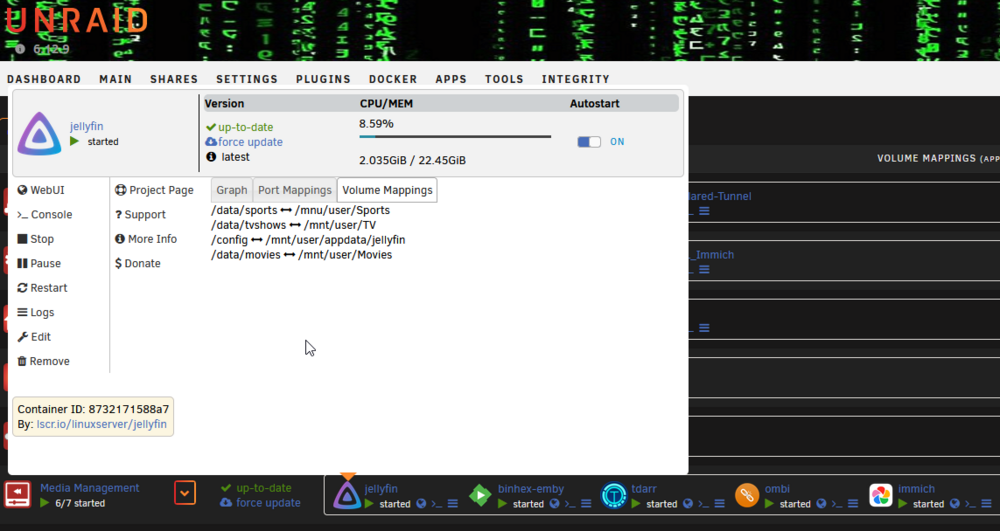Toggle the jellyfin Autostart switch

(589, 142)
